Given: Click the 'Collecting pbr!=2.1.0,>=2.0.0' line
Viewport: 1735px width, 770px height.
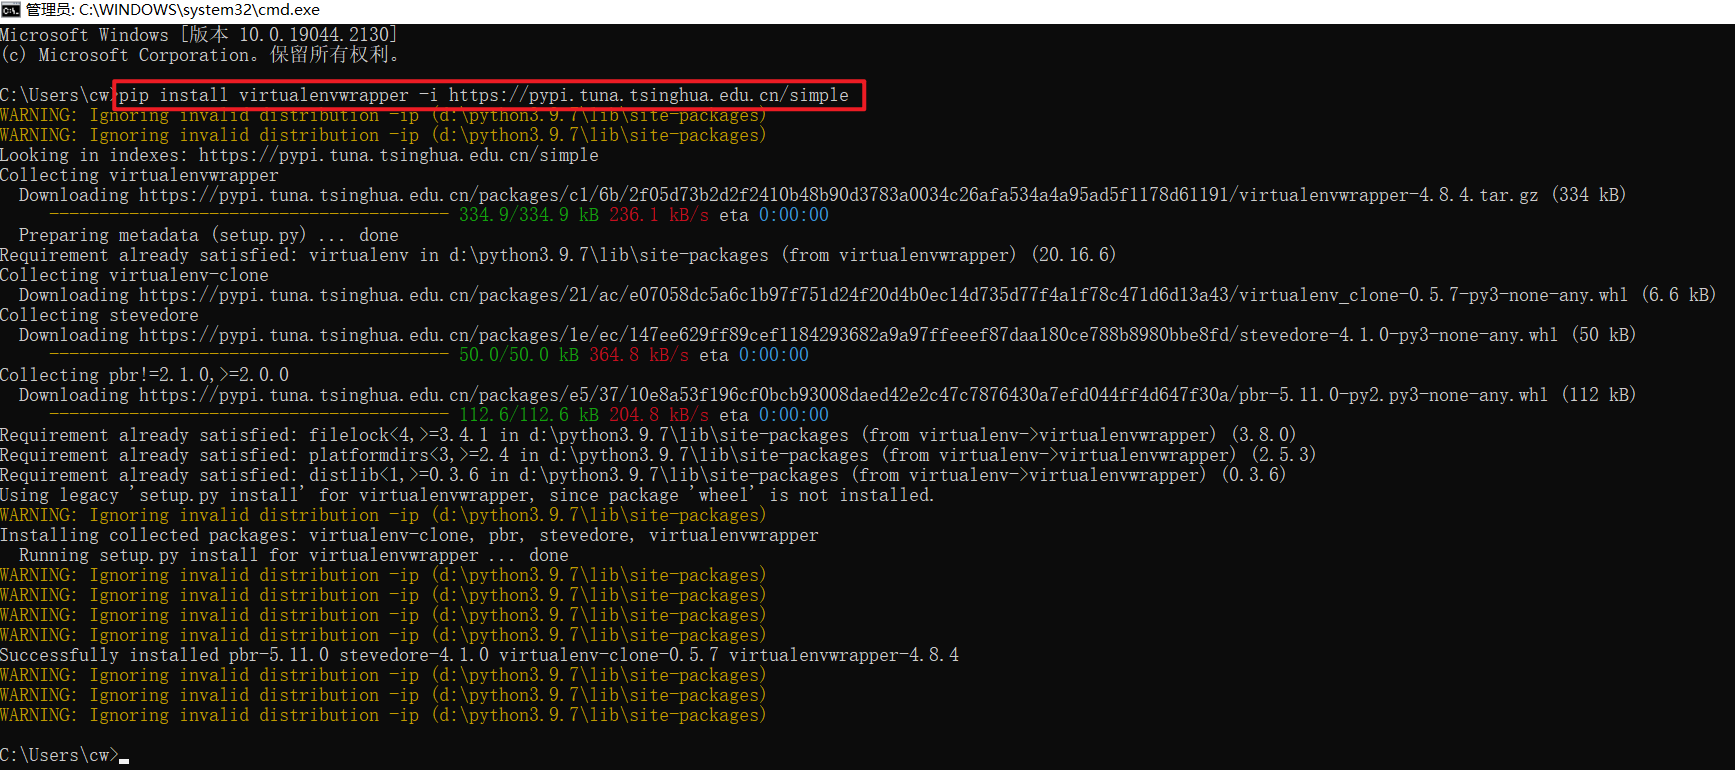Looking at the screenshot, I should click(144, 375).
